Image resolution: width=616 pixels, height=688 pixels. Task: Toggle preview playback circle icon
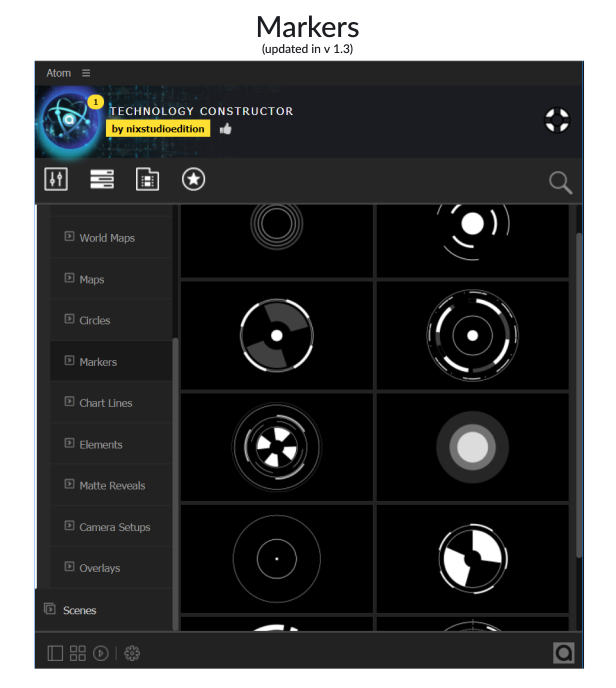pyautogui.click(x=101, y=653)
